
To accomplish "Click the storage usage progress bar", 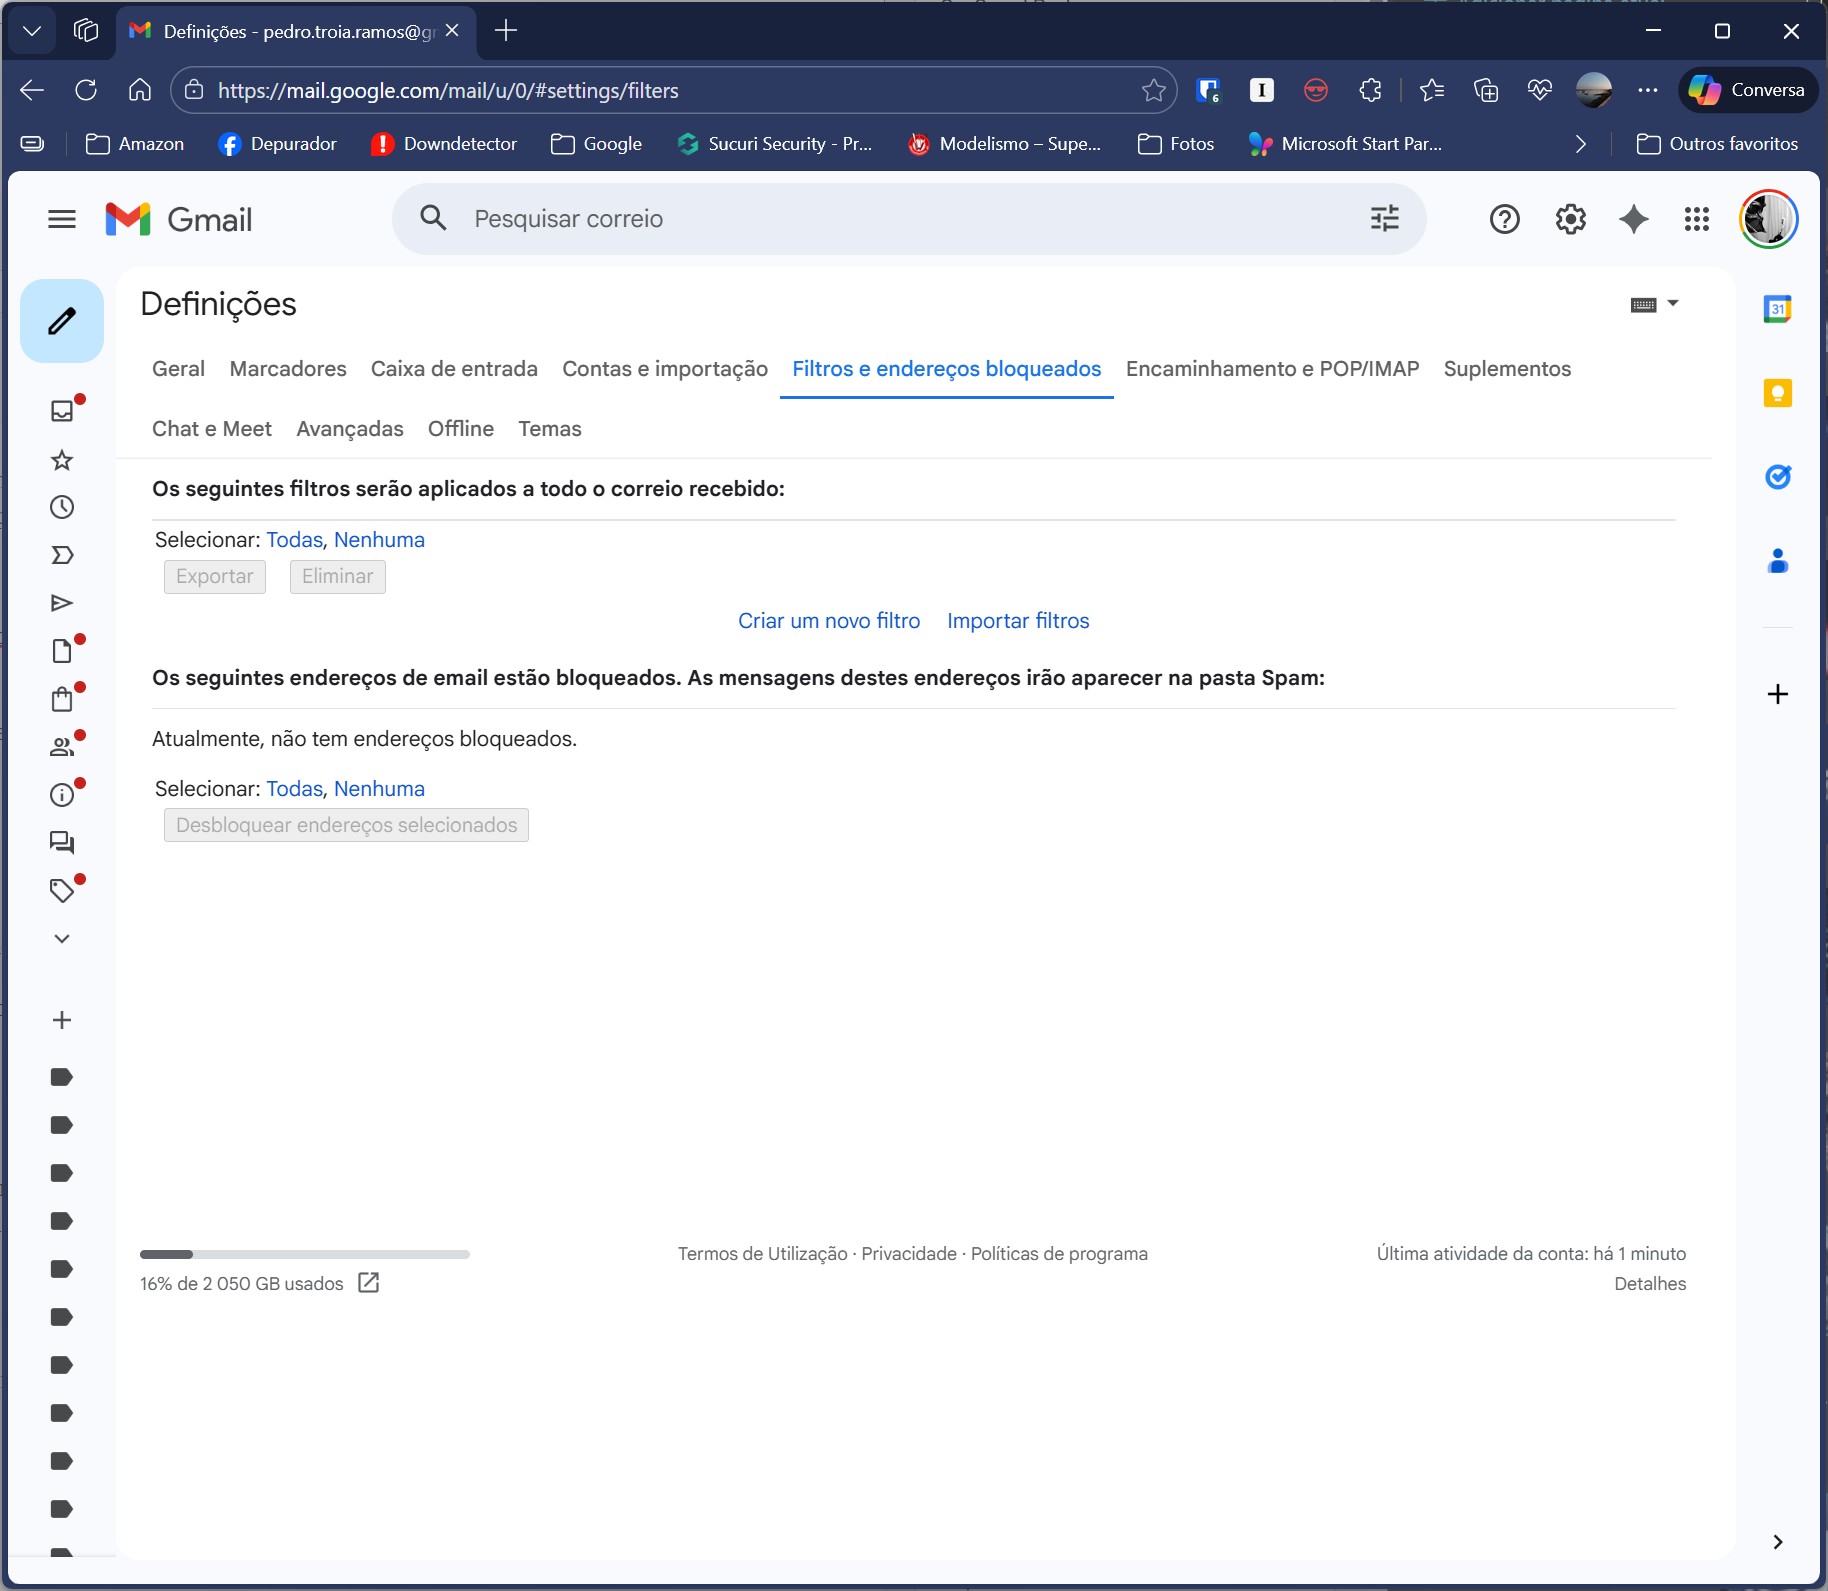I will click(305, 1254).
